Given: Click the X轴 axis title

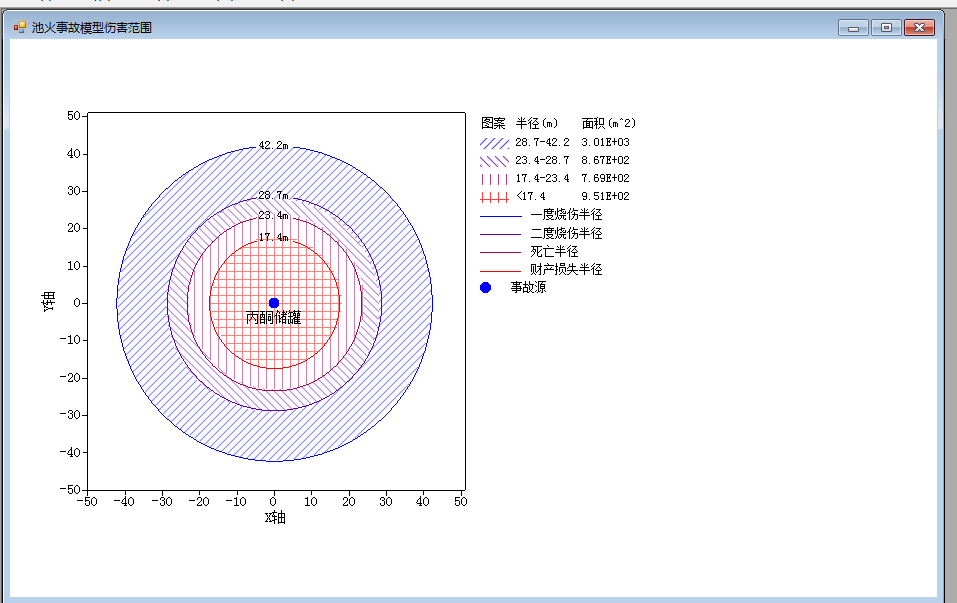Looking at the screenshot, I should pos(275,518).
